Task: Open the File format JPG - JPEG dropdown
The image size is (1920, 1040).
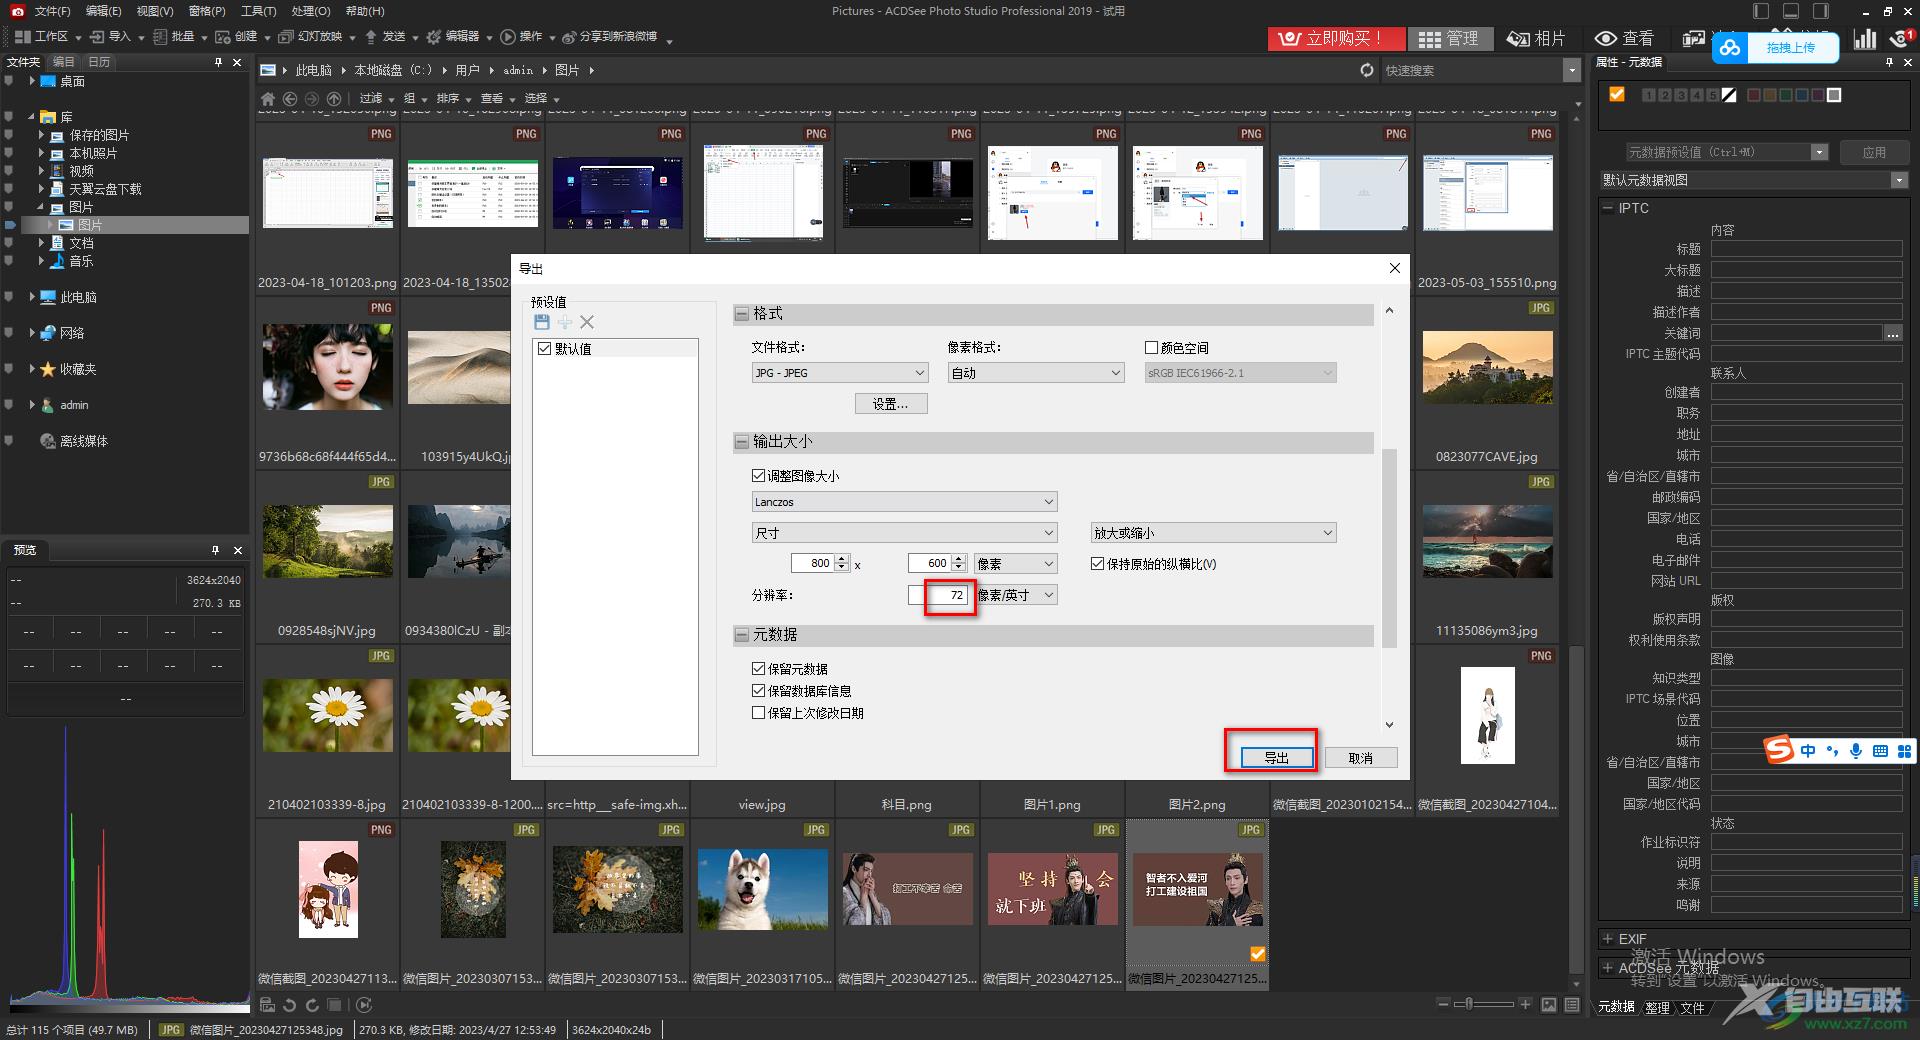Action: click(840, 373)
